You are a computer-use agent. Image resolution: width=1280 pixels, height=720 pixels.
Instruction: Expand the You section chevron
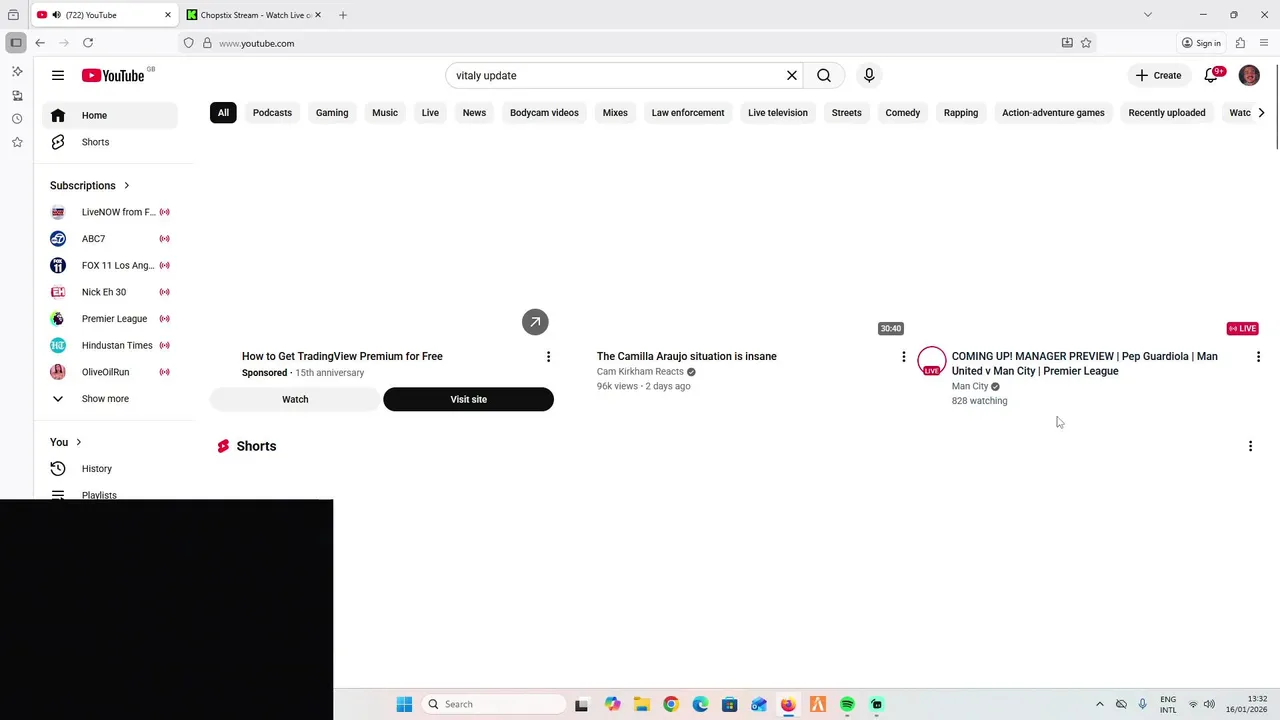(x=78, y=442)
